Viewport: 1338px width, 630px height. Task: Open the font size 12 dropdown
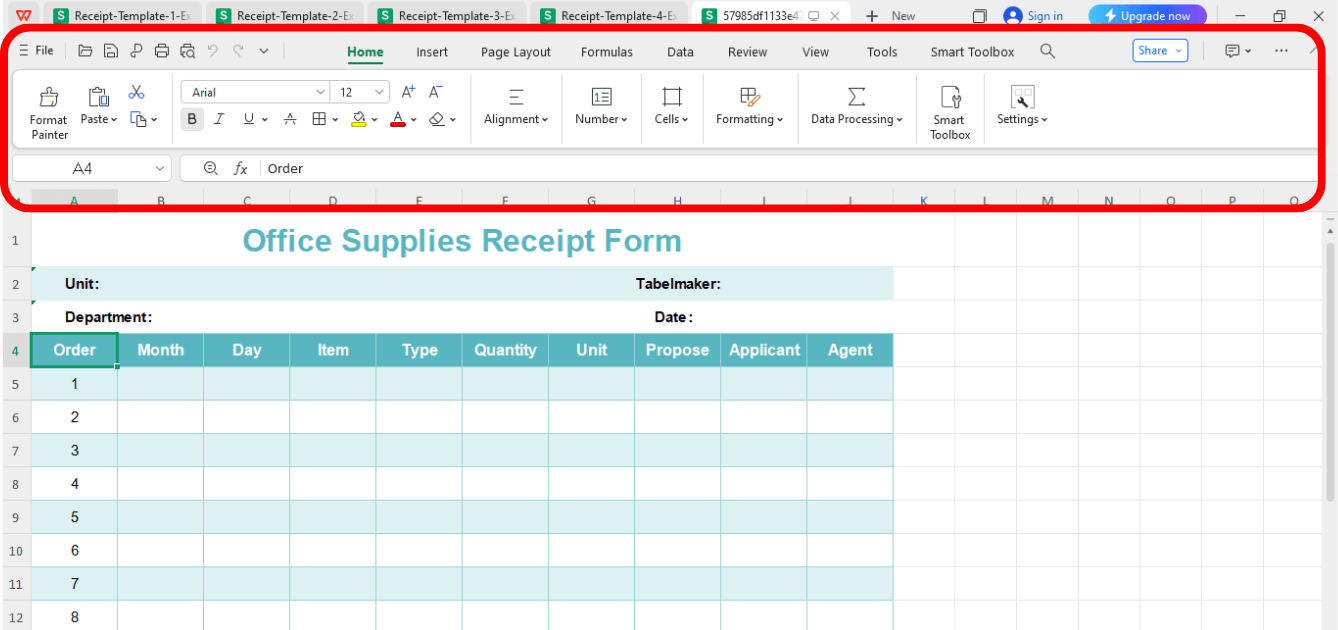click(379, 92)
